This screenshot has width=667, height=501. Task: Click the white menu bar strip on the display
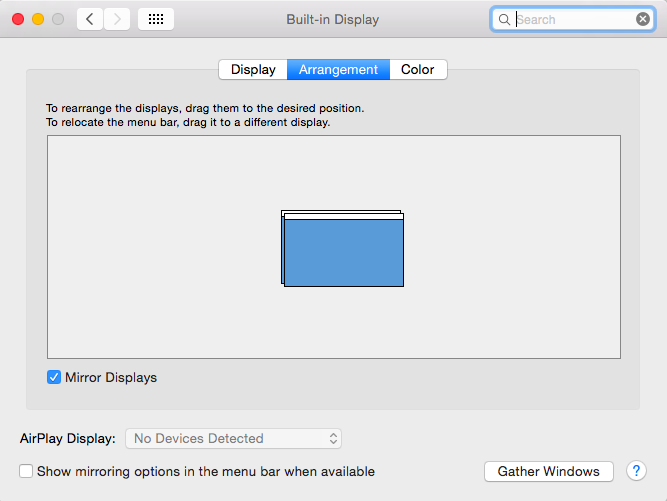342,214
